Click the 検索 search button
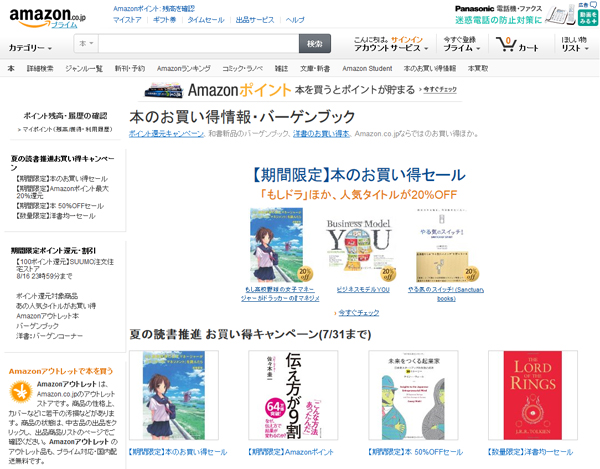The height and width of the screenshot is (469, 600). click(315, 44)
